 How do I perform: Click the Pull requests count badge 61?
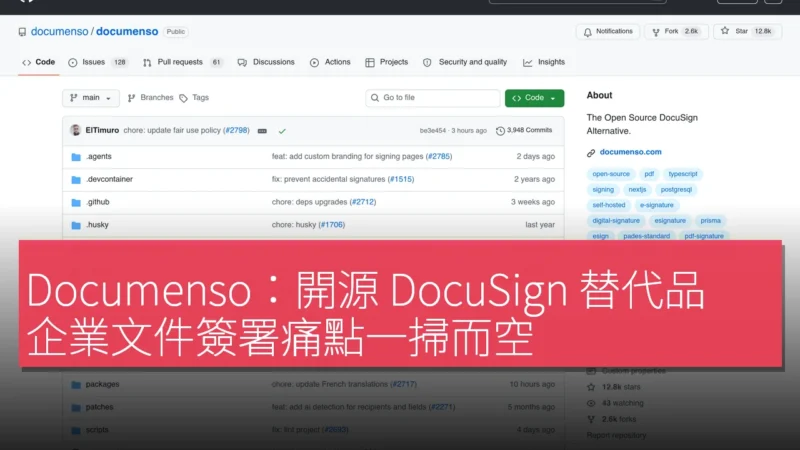[x=216, y=62]
